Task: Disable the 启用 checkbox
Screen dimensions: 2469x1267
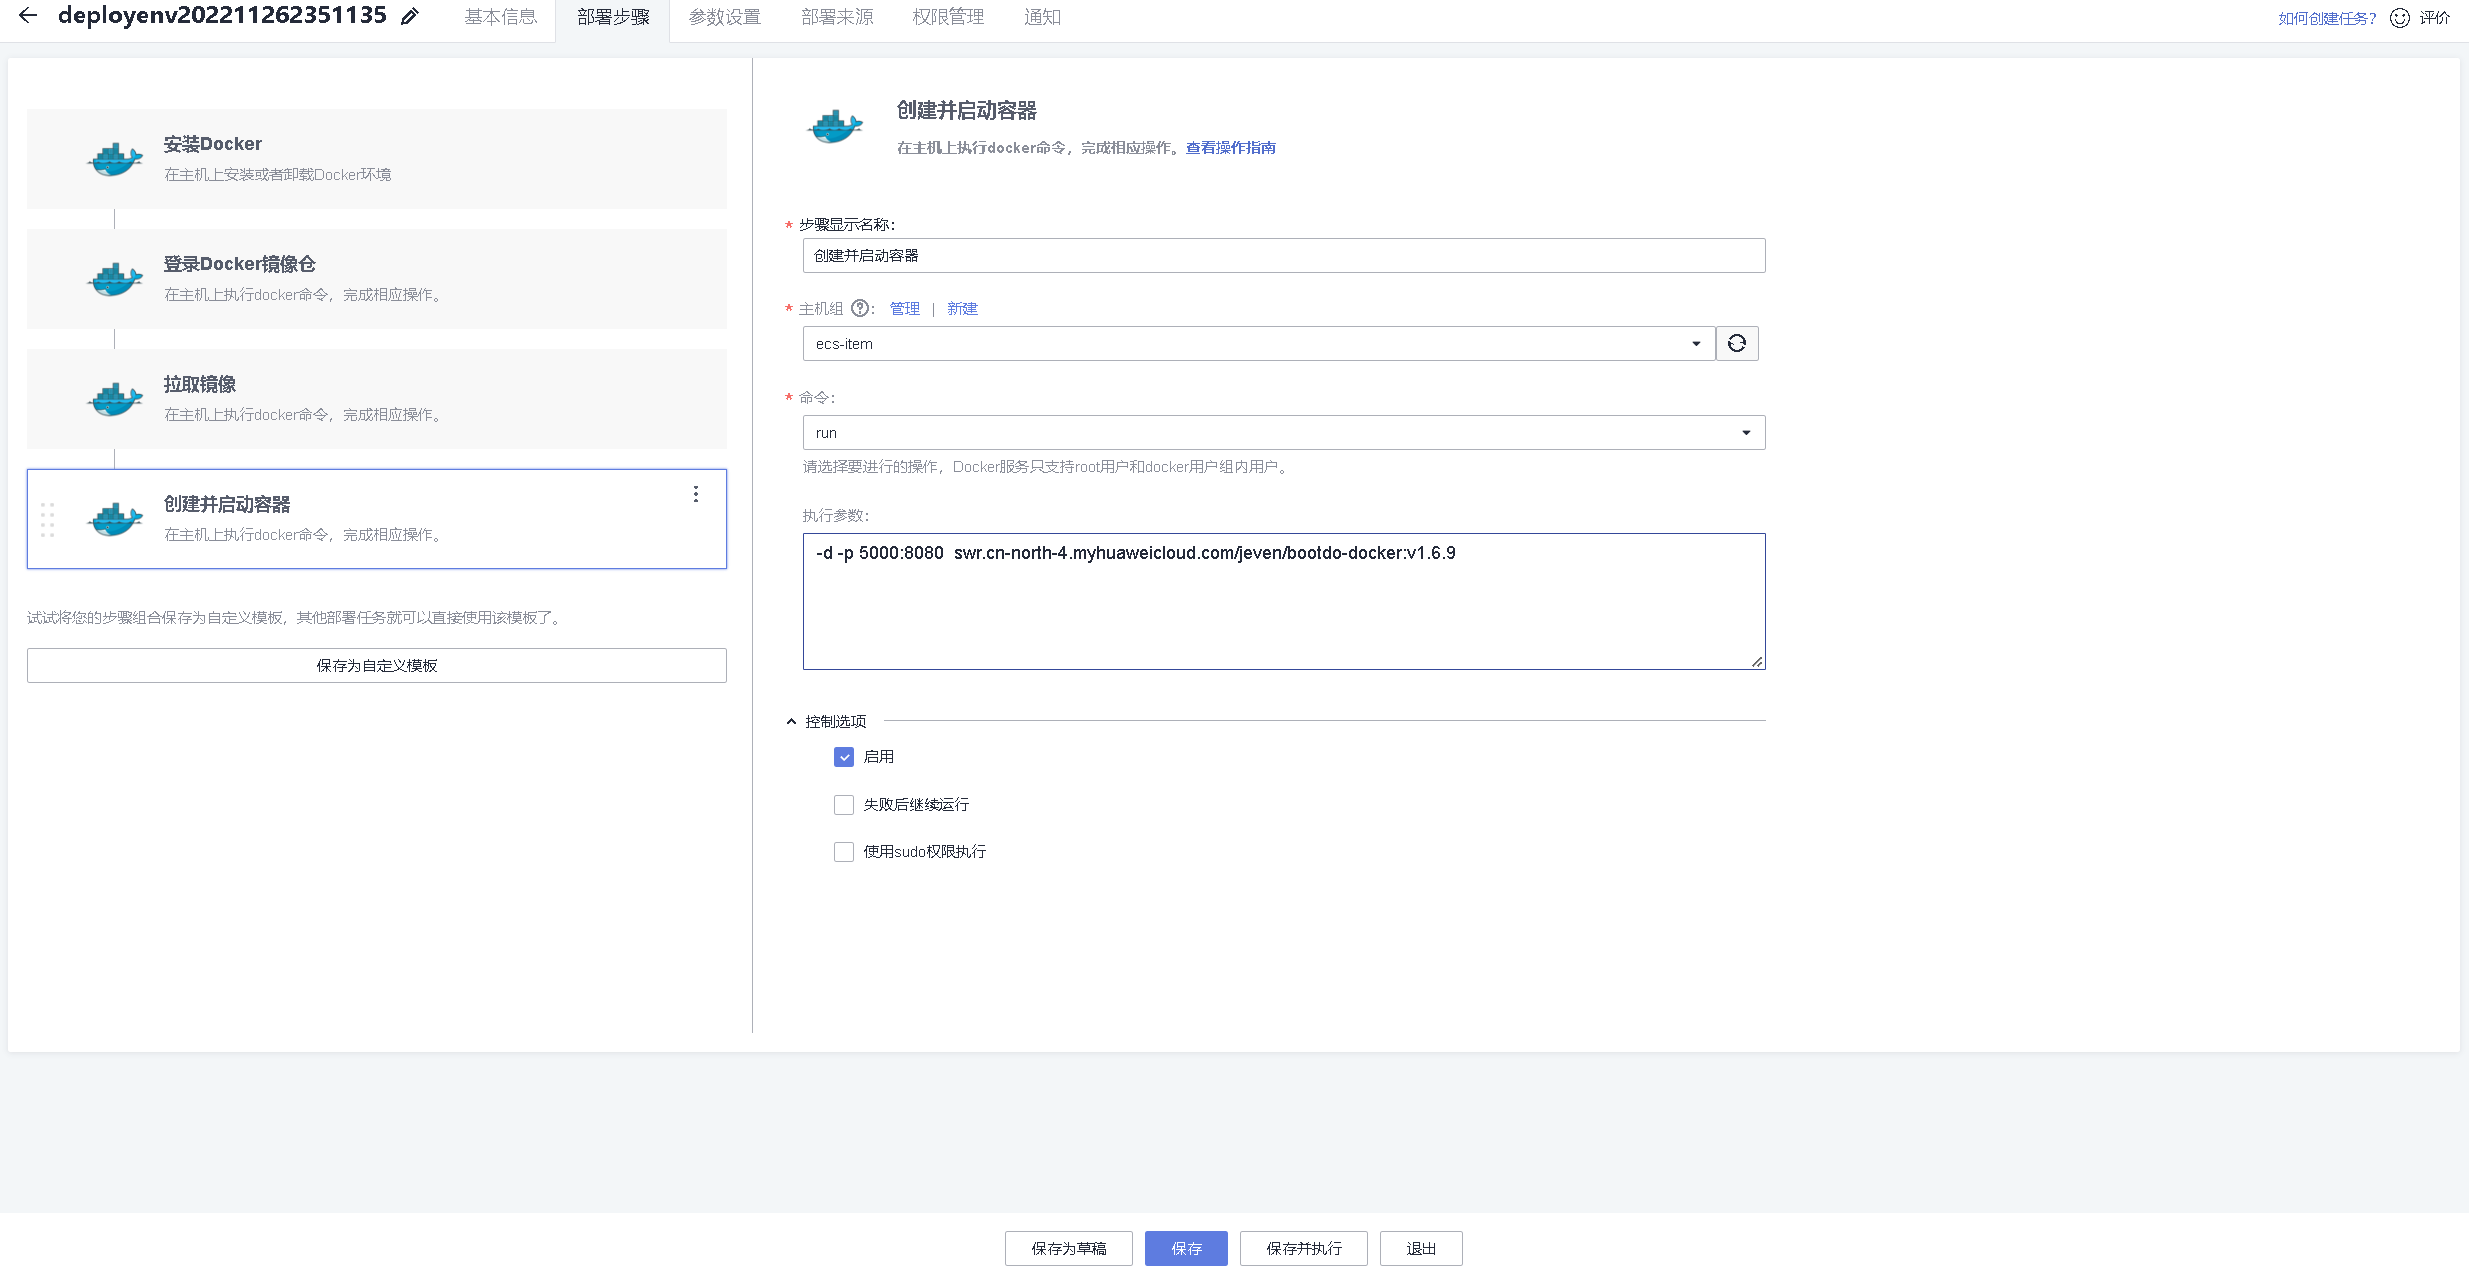Action: coord(843,757)
